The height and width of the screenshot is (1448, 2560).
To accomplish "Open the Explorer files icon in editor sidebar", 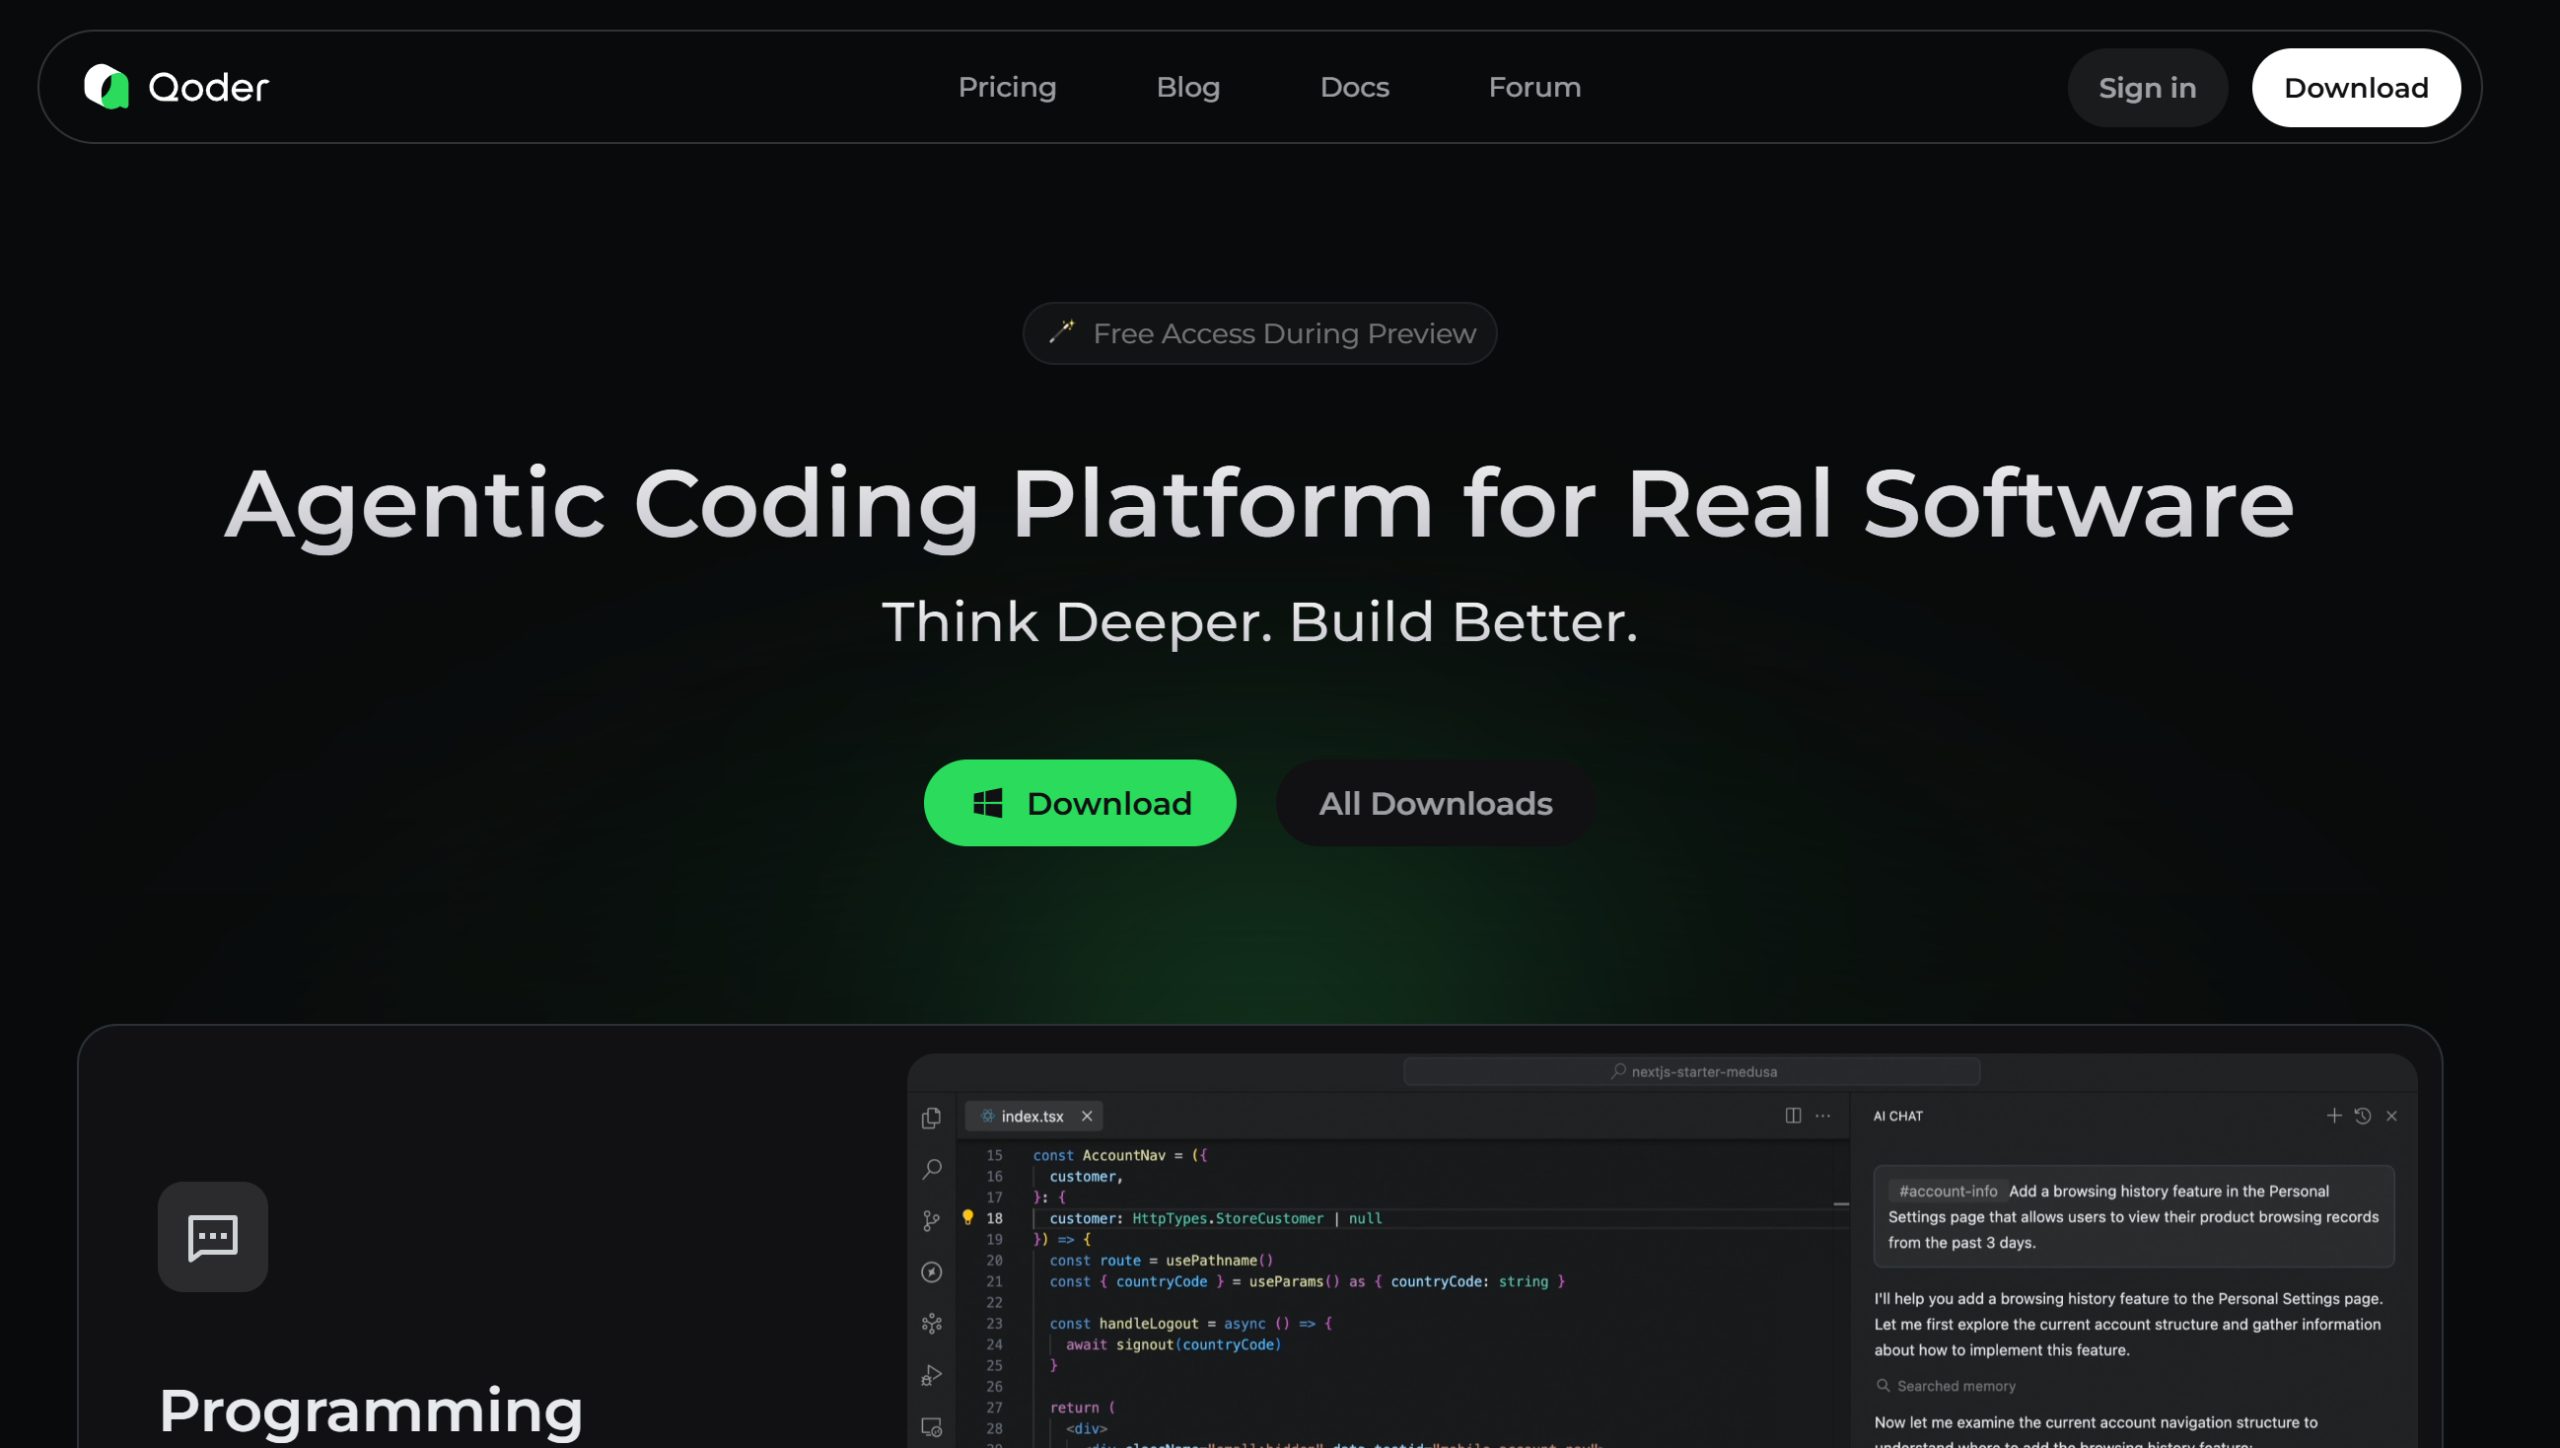I will 931,1117.
